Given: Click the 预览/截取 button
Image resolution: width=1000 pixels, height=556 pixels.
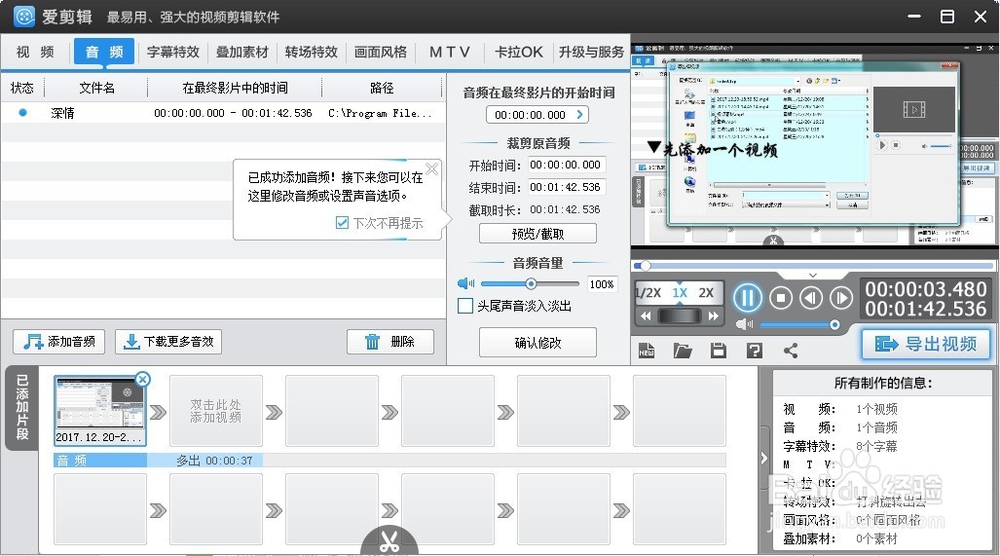Looking at the screenshot, I should coord(538,234).
